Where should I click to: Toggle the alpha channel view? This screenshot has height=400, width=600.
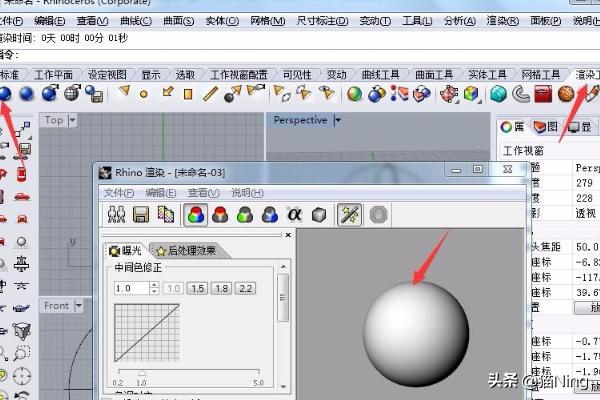[294, 215]
